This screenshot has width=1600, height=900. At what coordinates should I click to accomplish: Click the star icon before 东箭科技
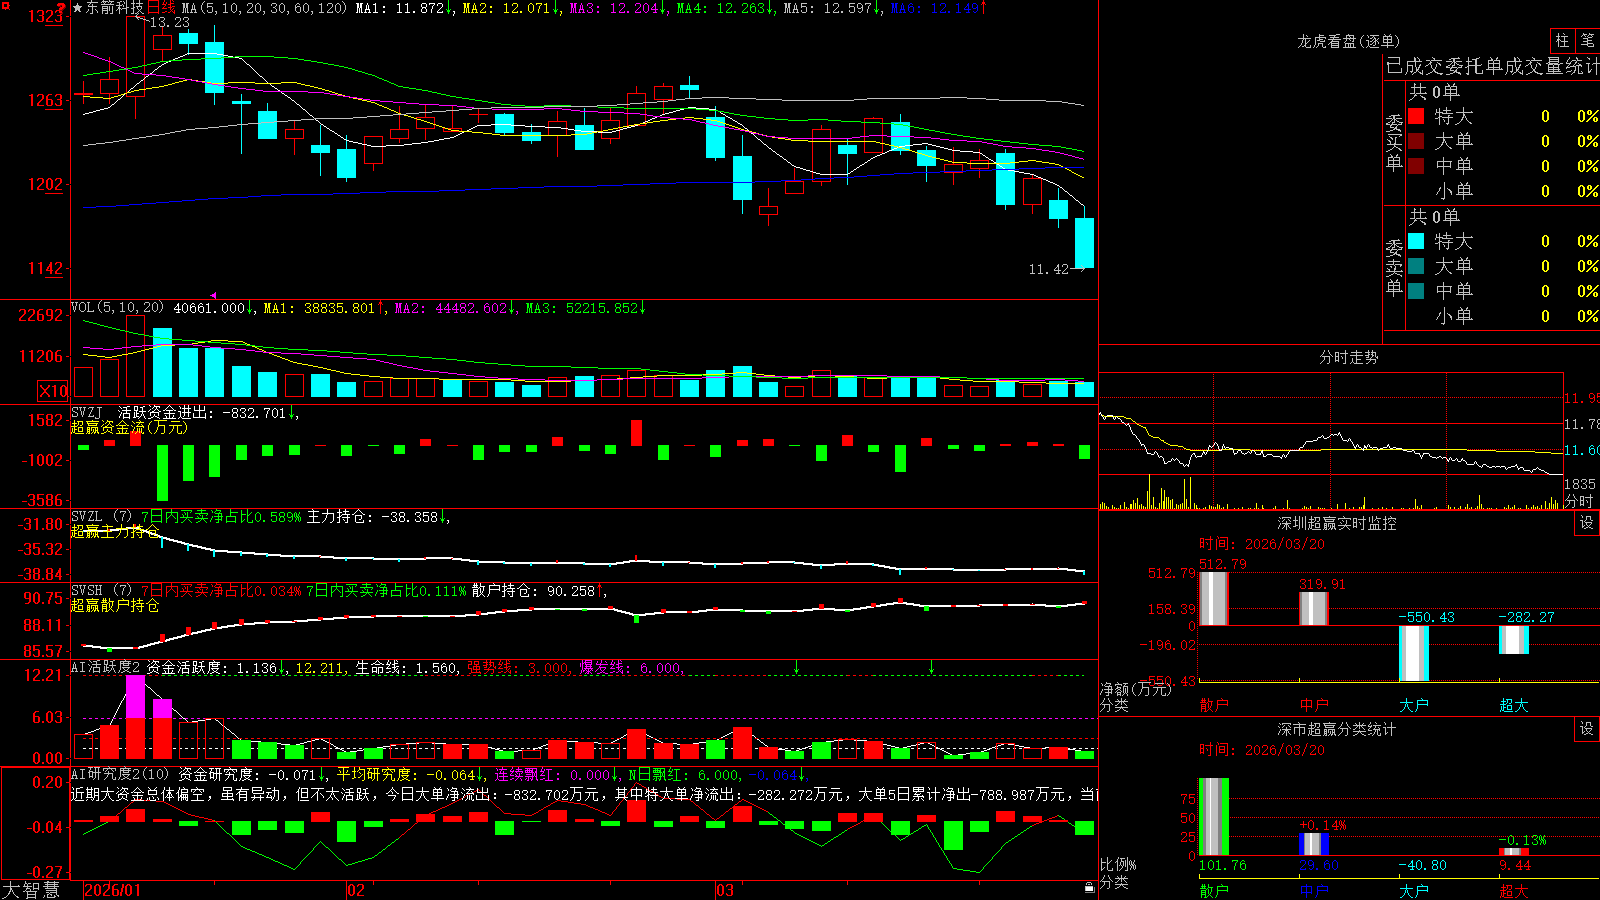pyautogui.click(x=78, y=8)
